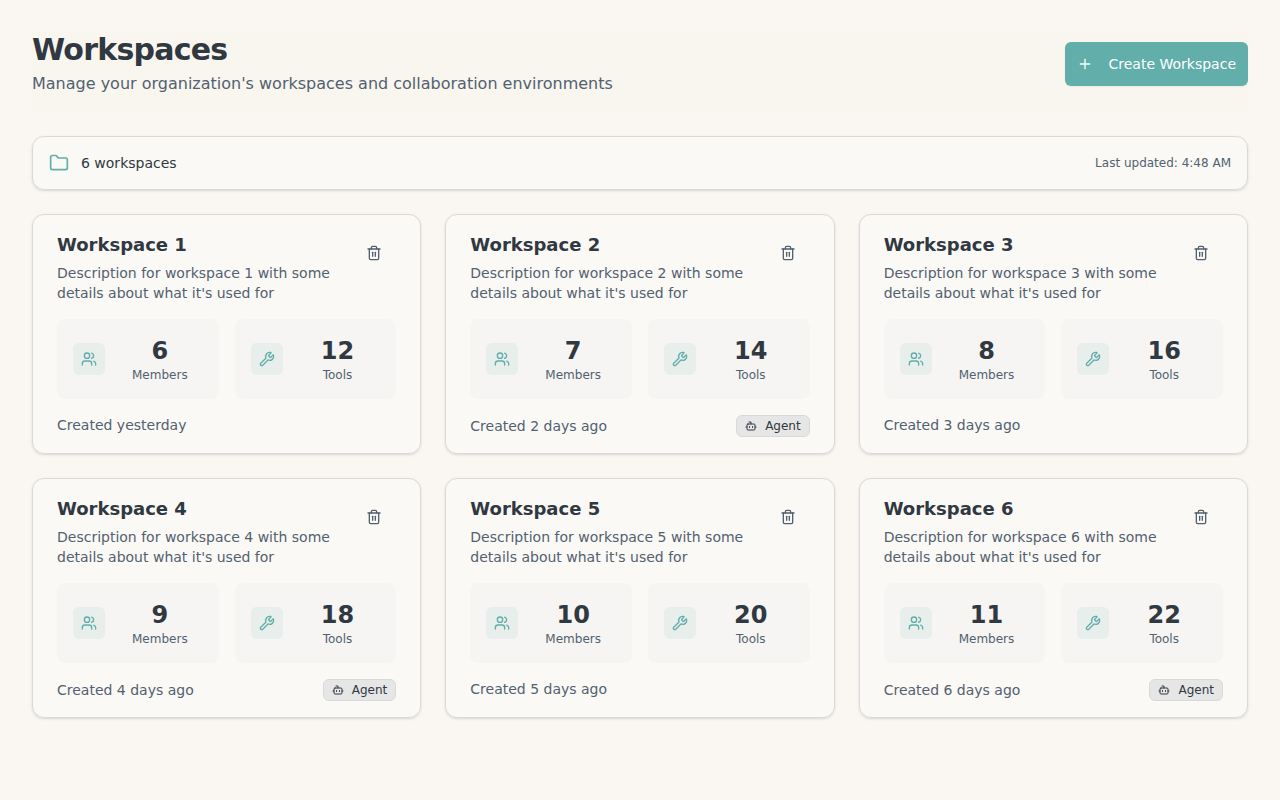The image size is (1280, 800).
Task: Click the Tools wrench icon on Workspace 5
Action: [680, 622]
